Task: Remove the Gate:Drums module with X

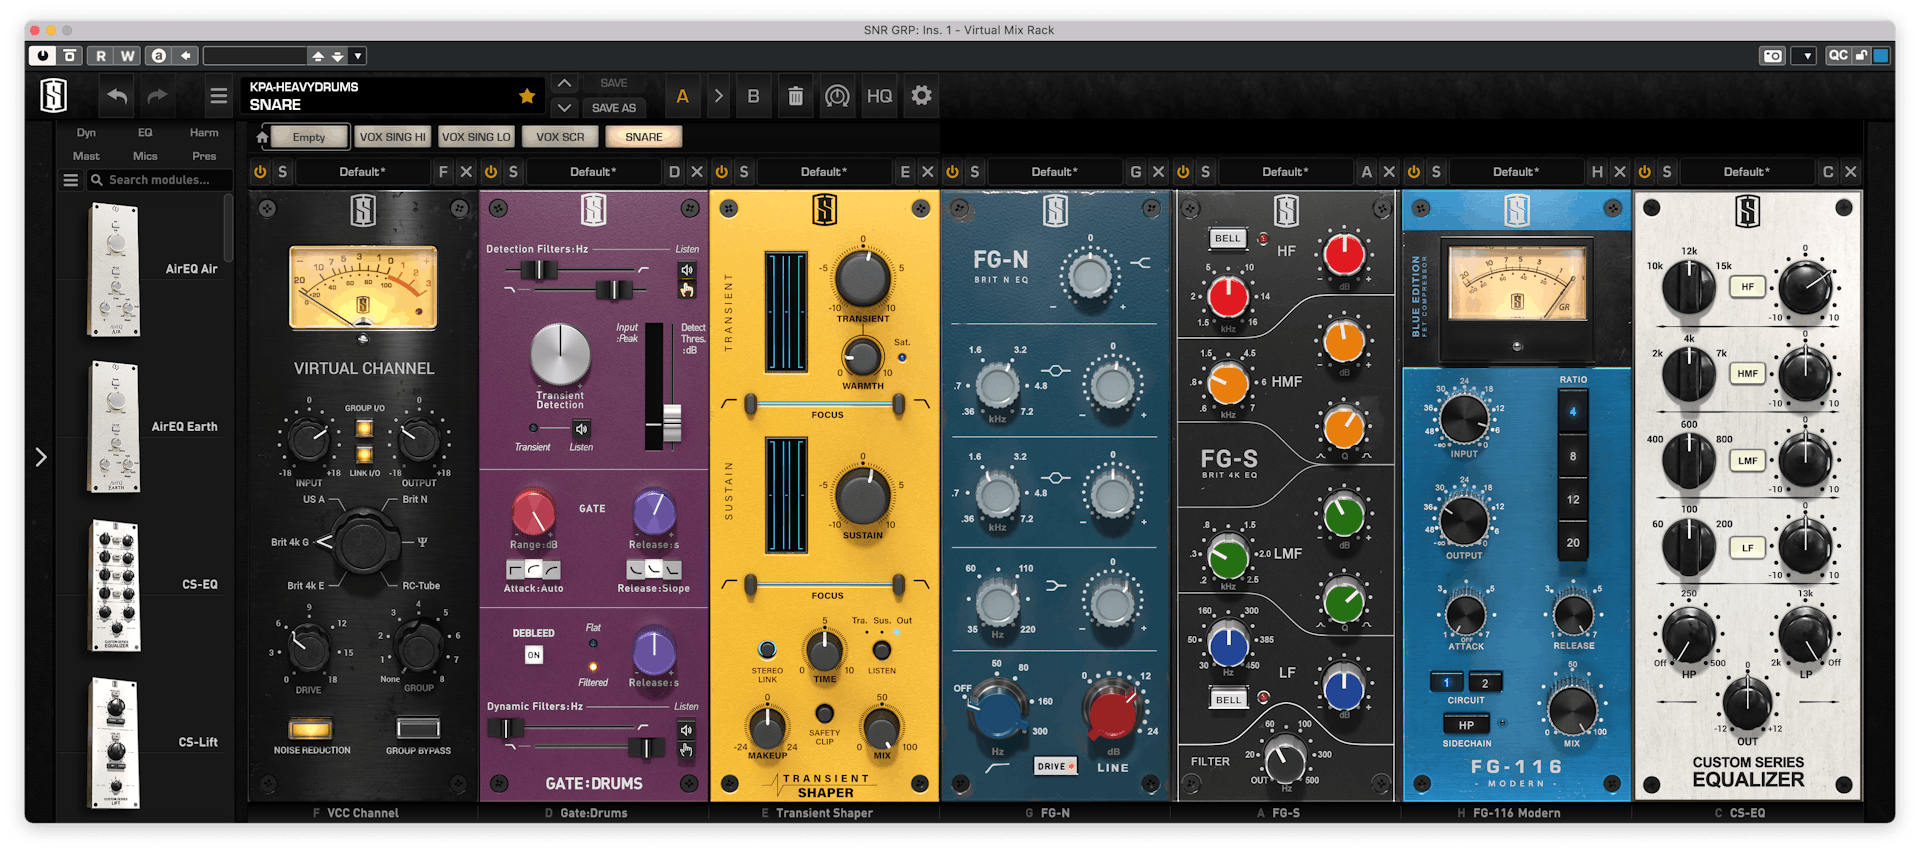Action: pos(697,172)
